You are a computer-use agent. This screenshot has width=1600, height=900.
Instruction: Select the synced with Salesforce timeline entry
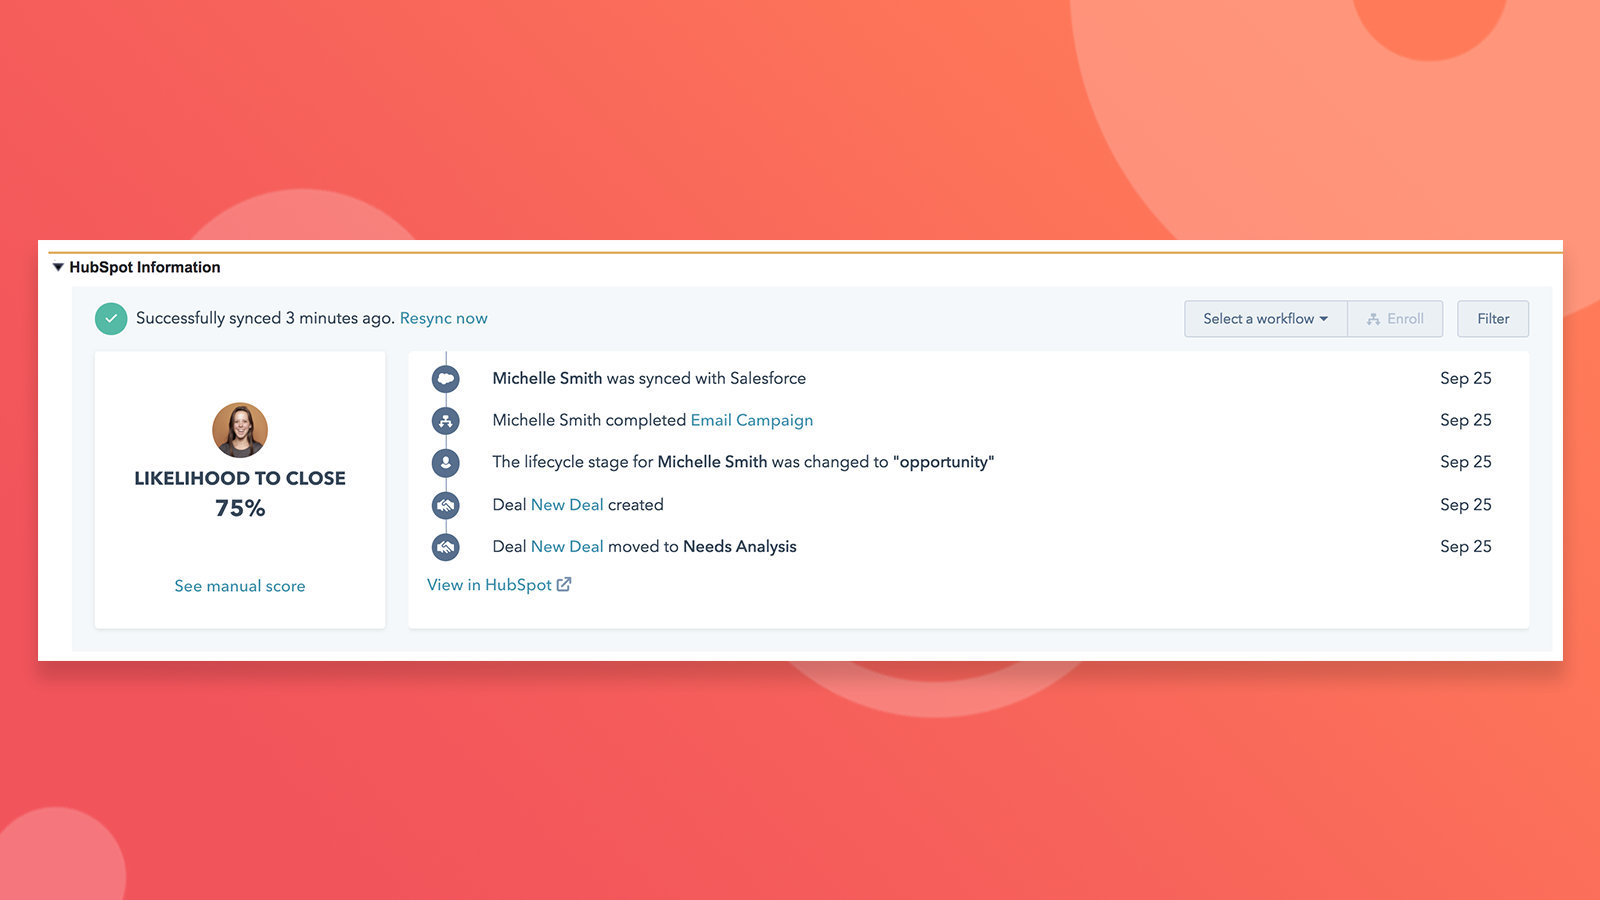648,379
